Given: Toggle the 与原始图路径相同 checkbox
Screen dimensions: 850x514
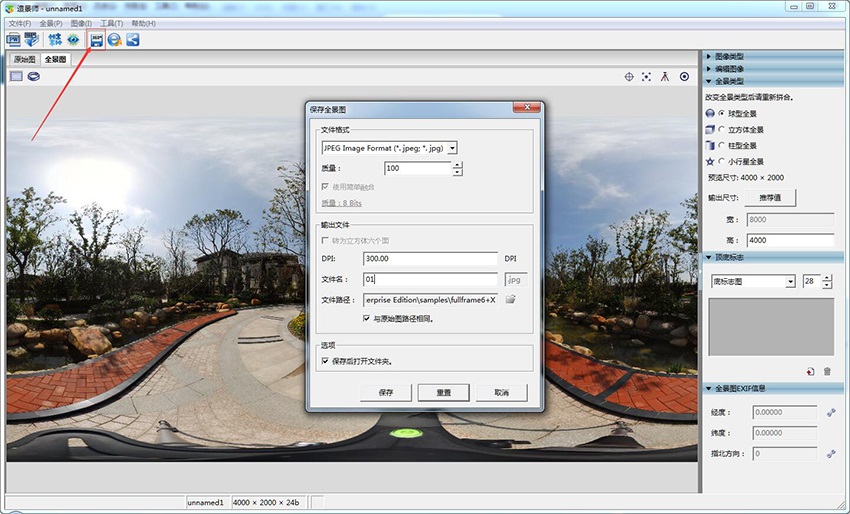Looking at the screenshot, I should [x=367, y=318].
